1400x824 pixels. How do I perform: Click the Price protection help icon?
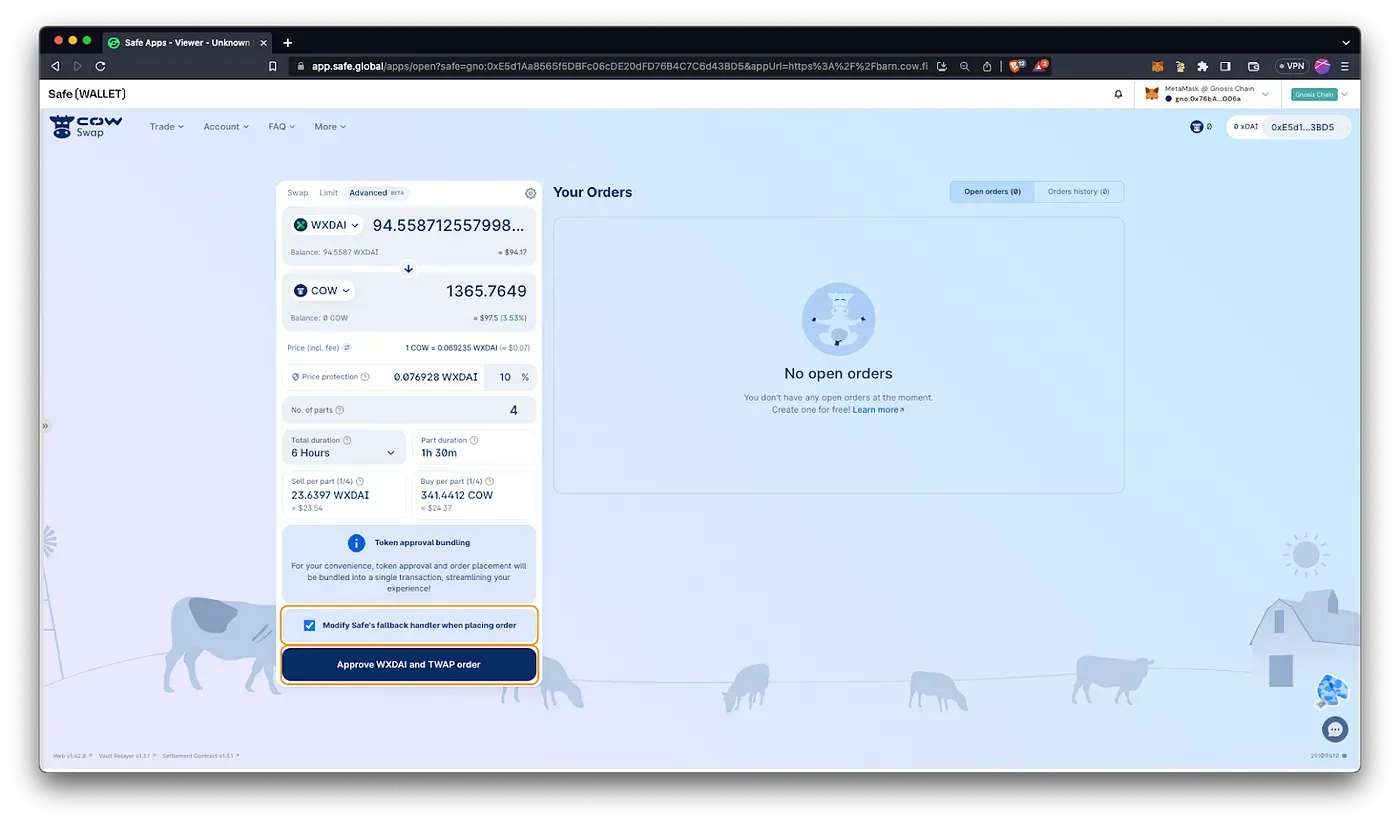tap(365, 377)
